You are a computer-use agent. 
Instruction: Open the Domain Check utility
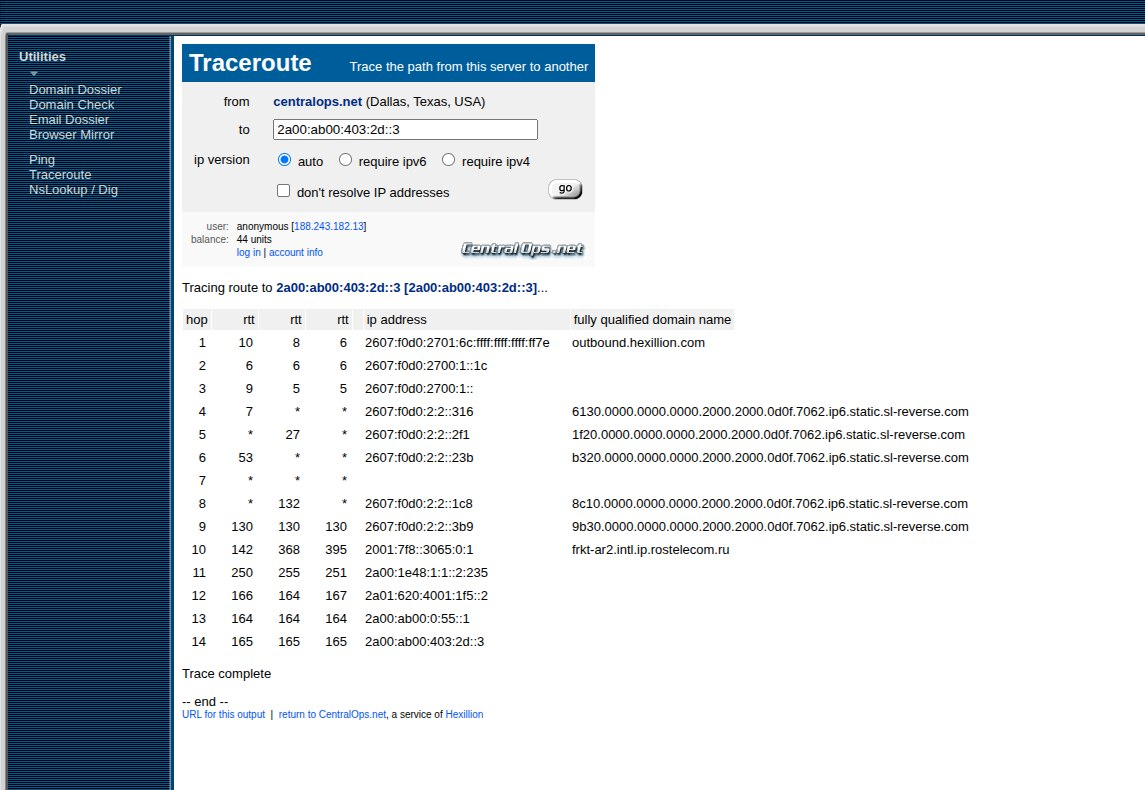pos(72,105)
